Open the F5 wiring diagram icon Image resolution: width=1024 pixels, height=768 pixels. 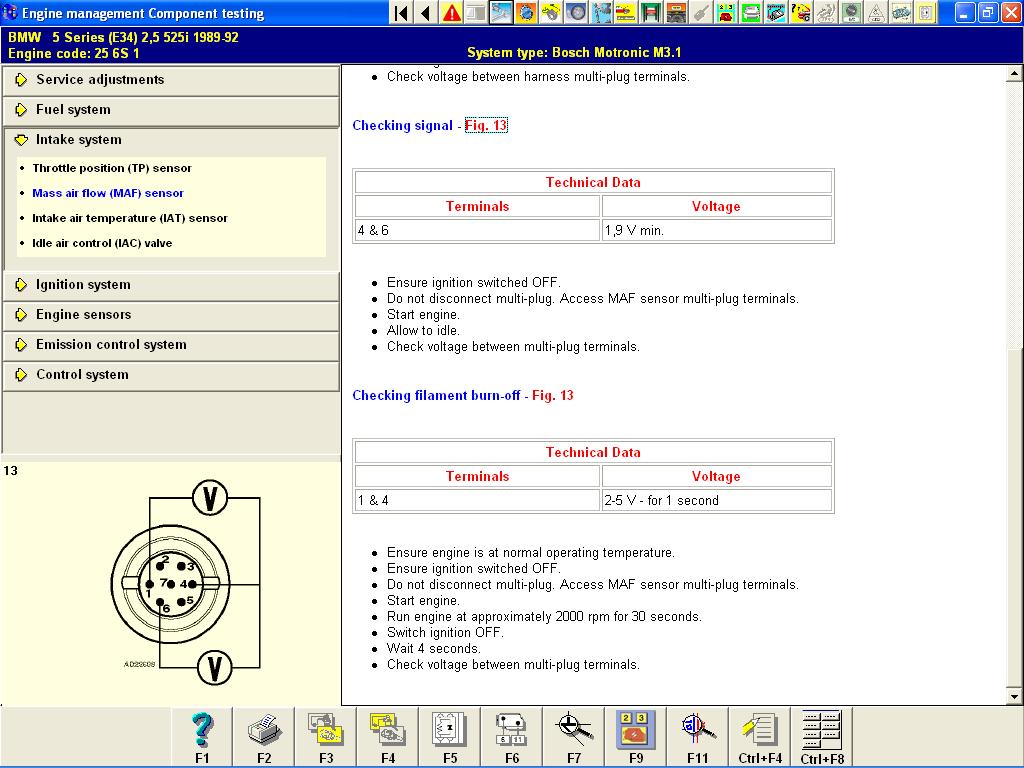point(450,737)
